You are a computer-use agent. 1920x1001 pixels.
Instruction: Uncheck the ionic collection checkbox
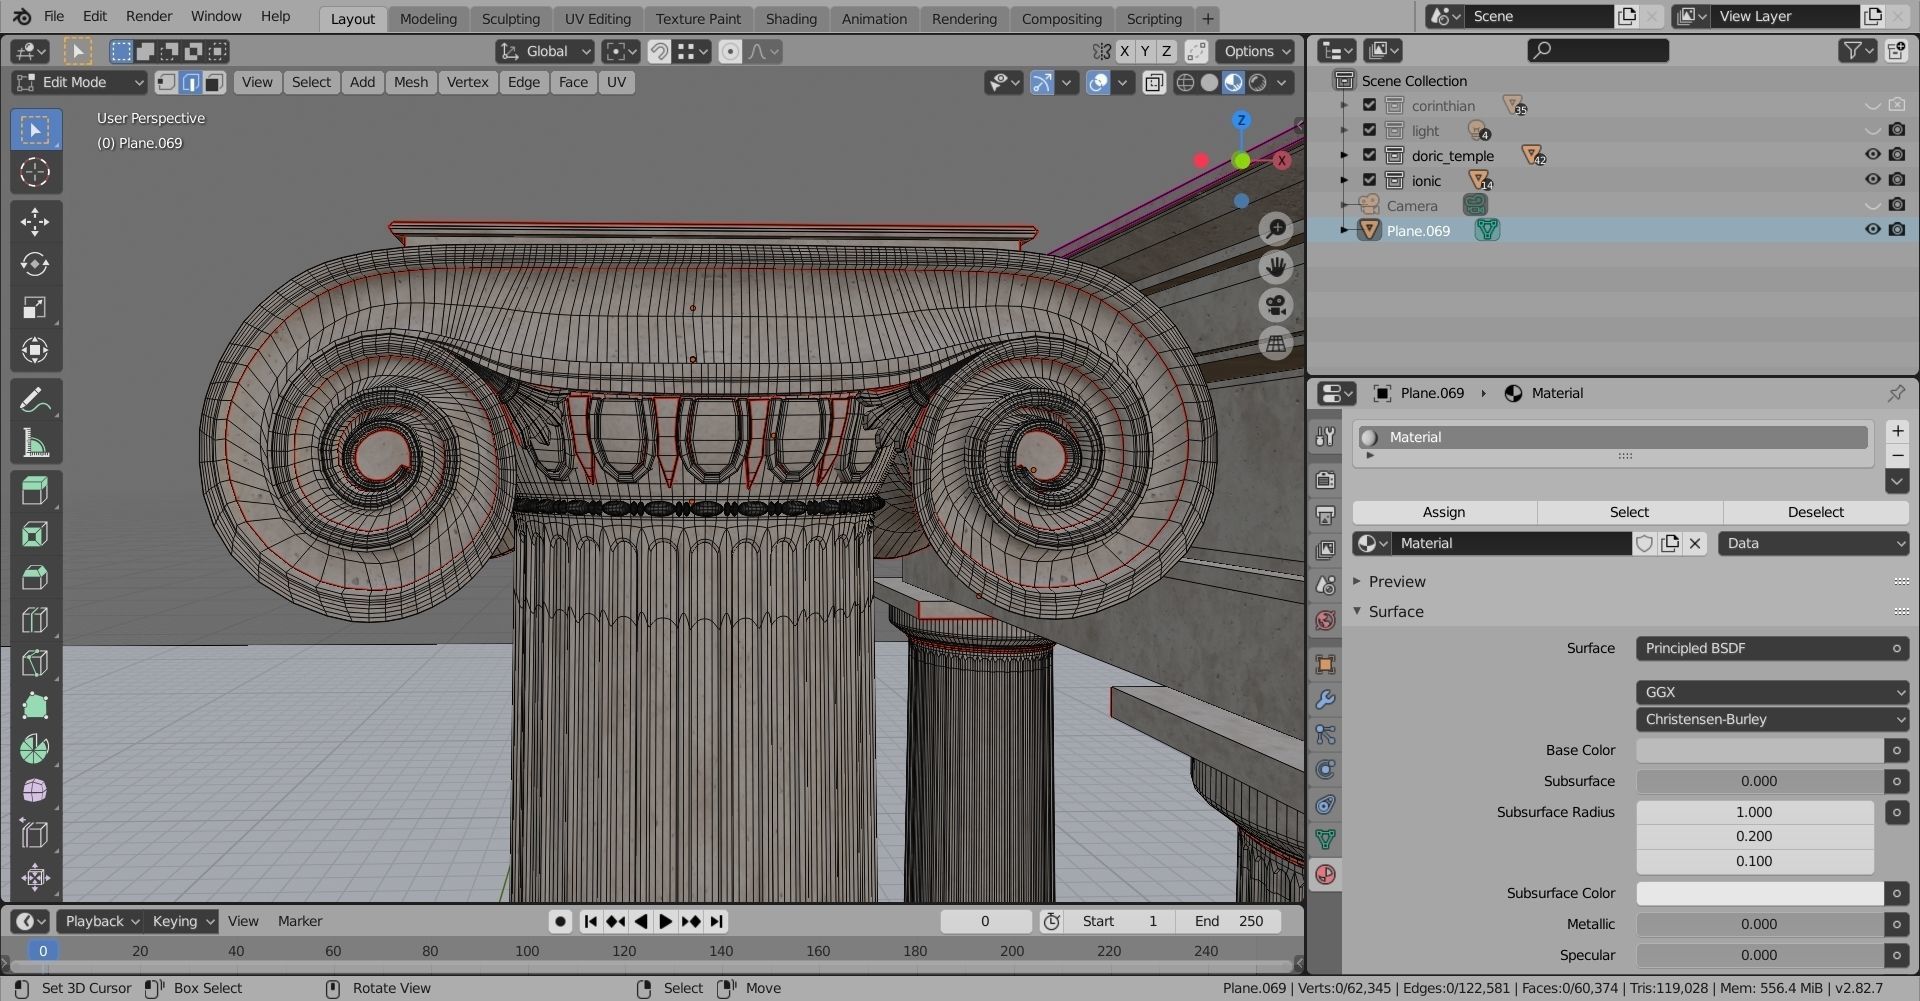coord(1369,180)
